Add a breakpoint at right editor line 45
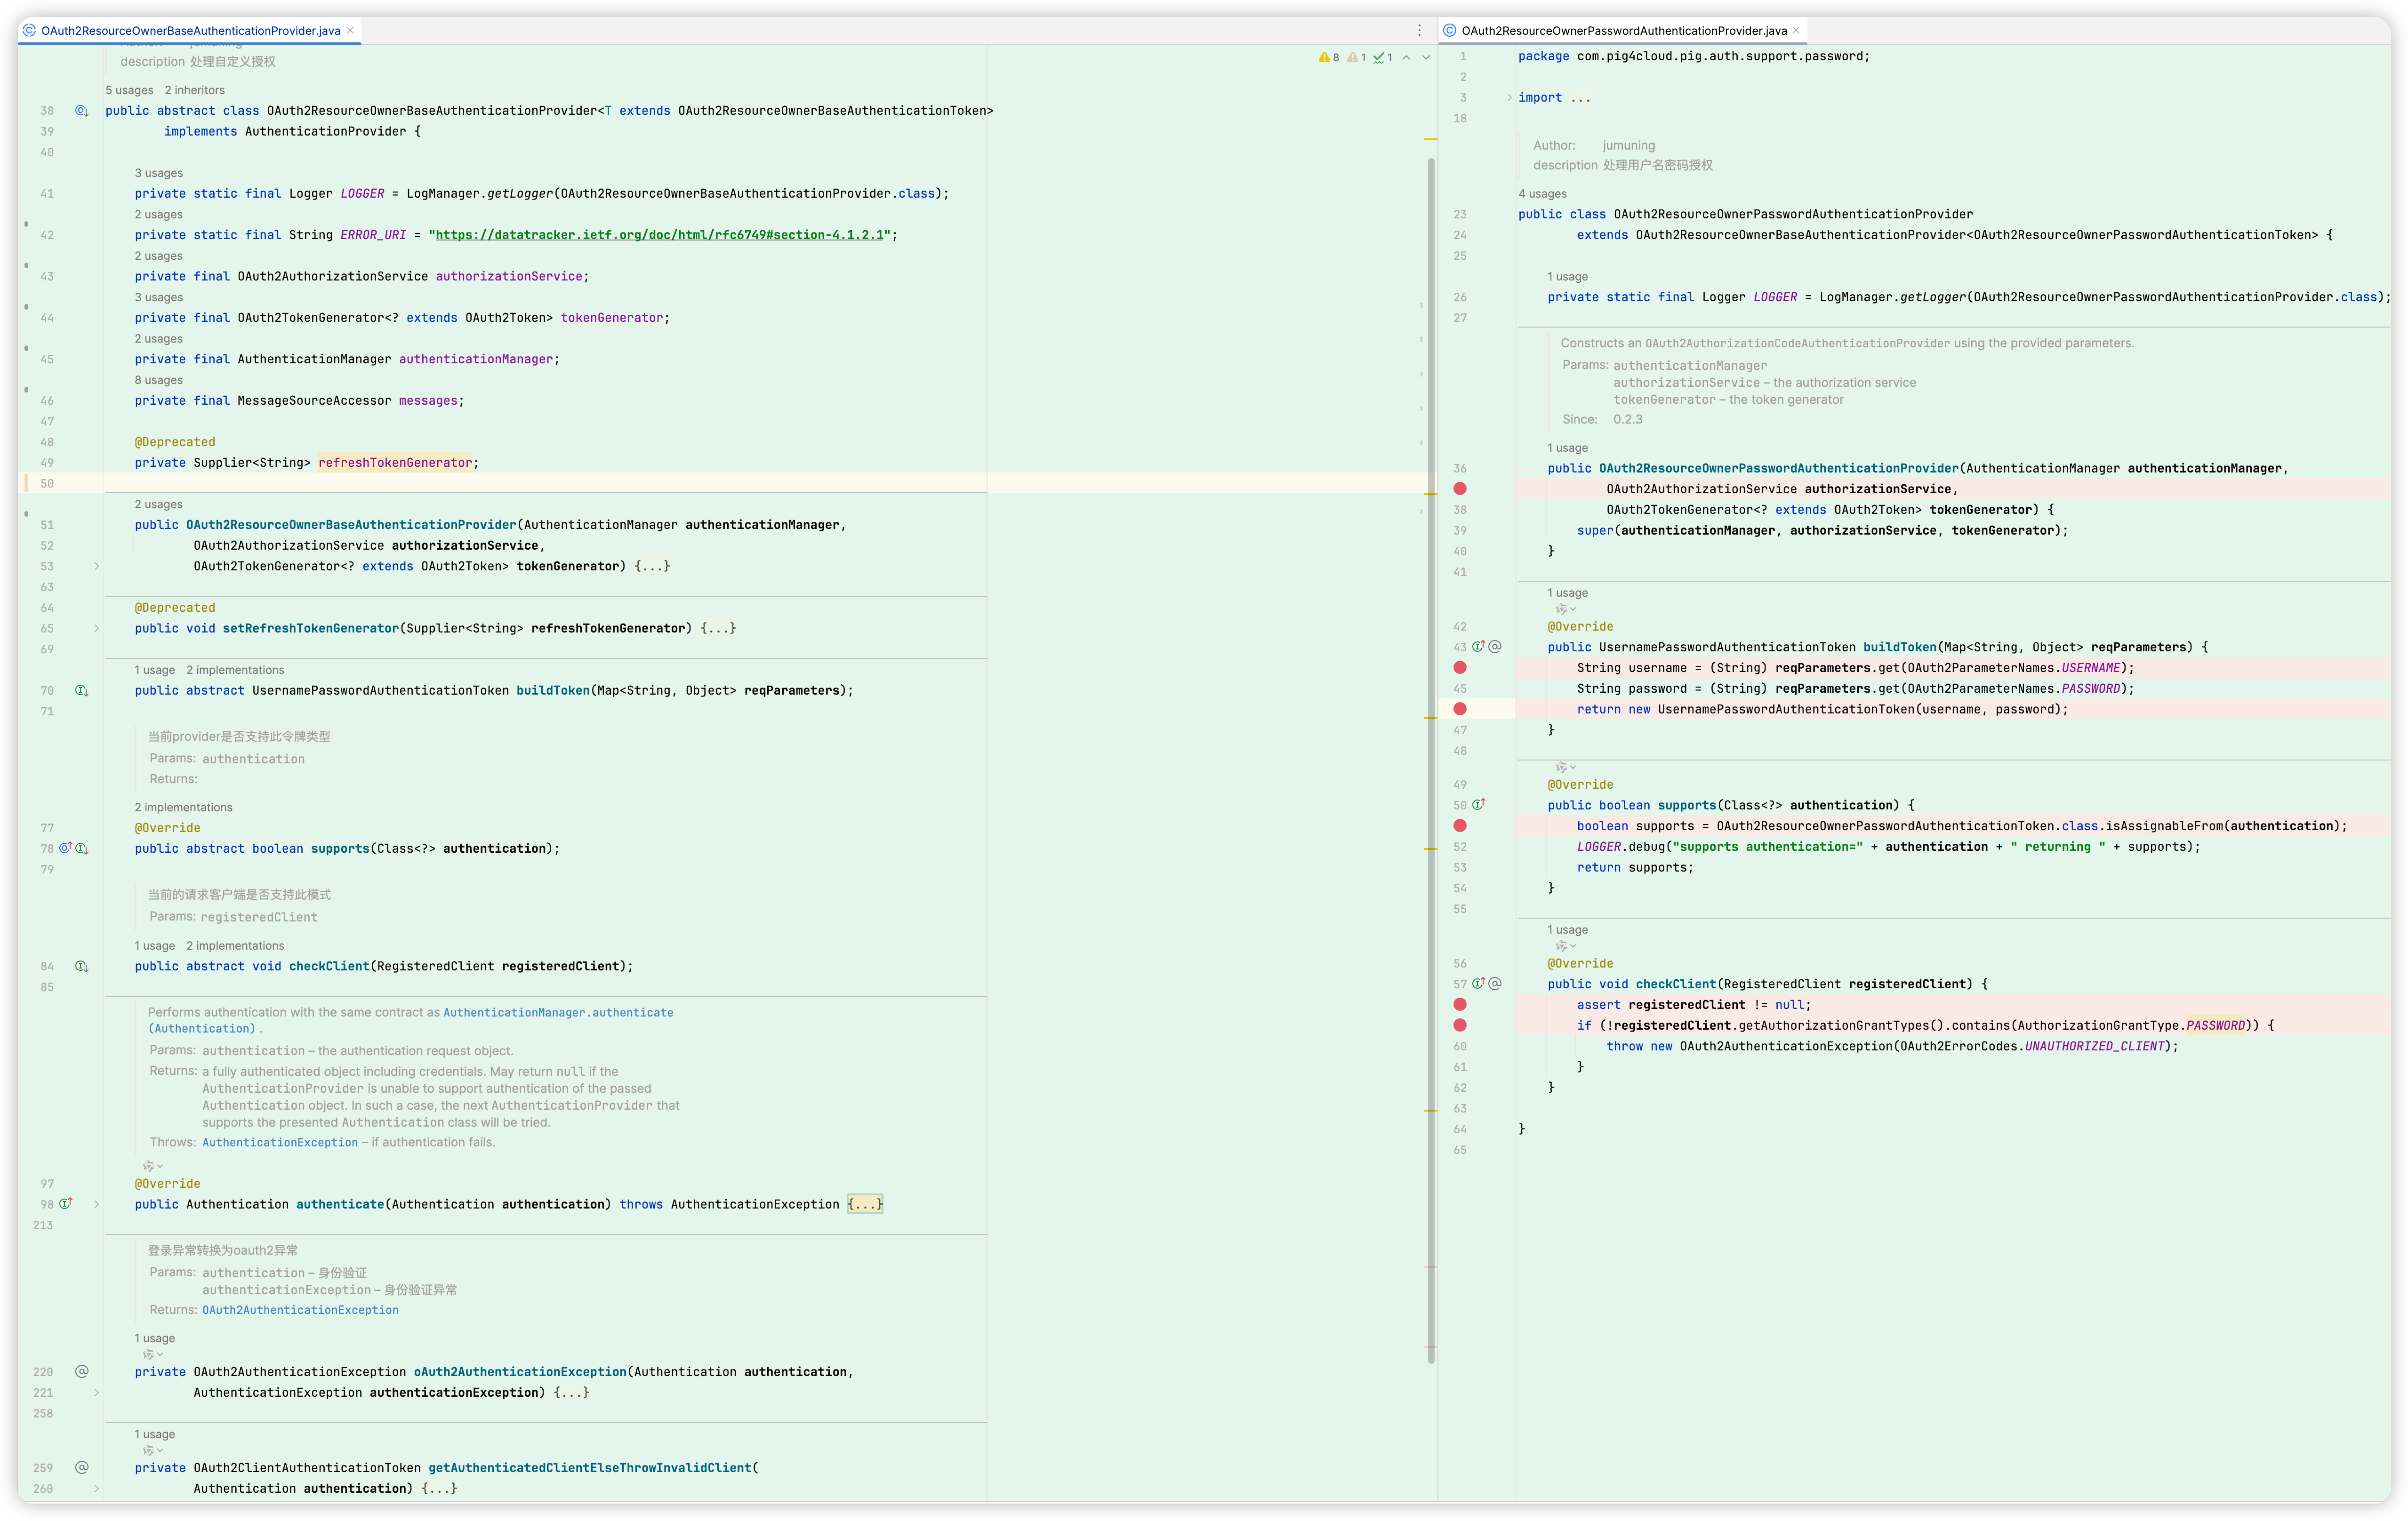 pos(1460,689)
